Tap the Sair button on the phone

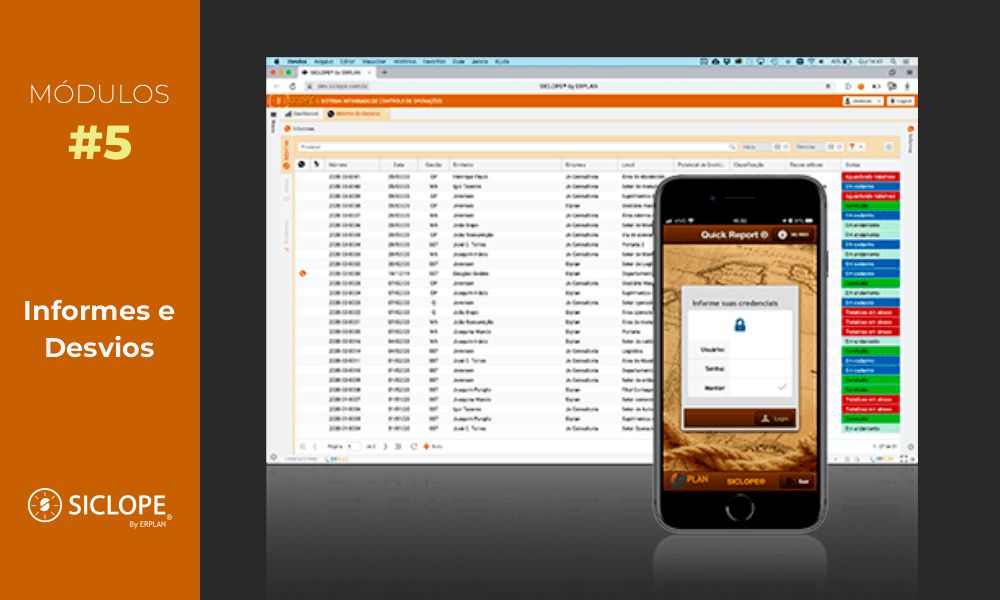pyautogui.click(x=797, y=481)
